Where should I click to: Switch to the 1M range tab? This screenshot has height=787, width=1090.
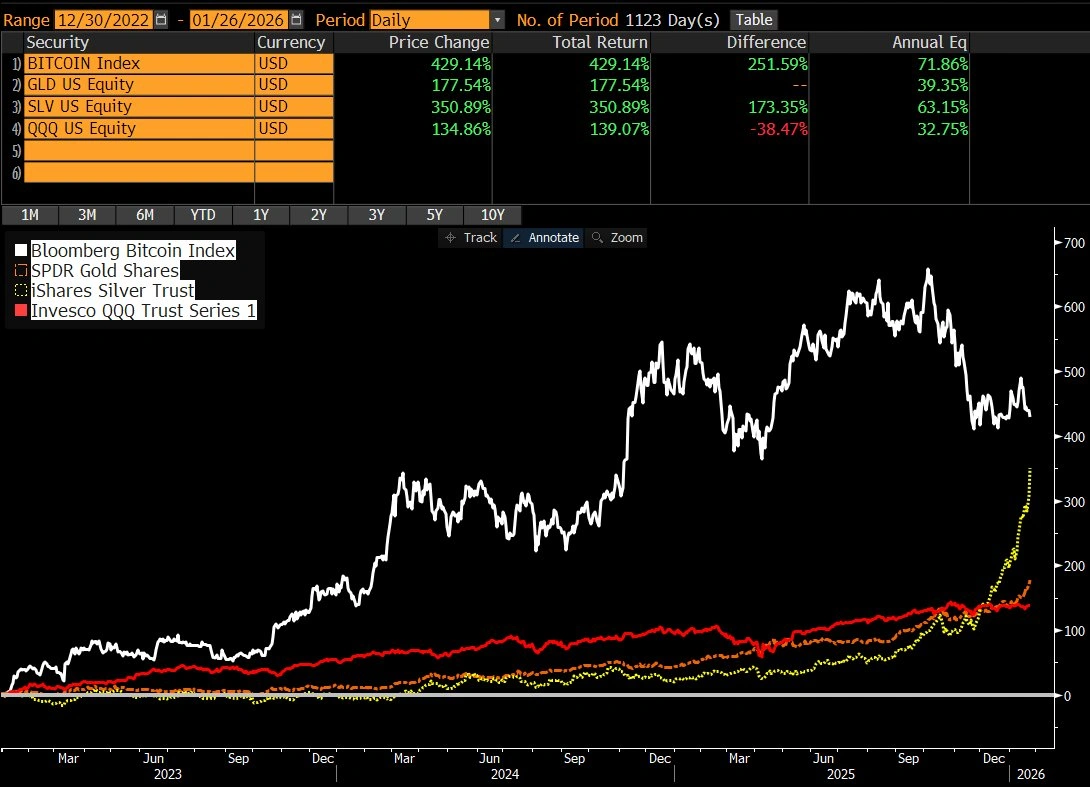[30, 214]
